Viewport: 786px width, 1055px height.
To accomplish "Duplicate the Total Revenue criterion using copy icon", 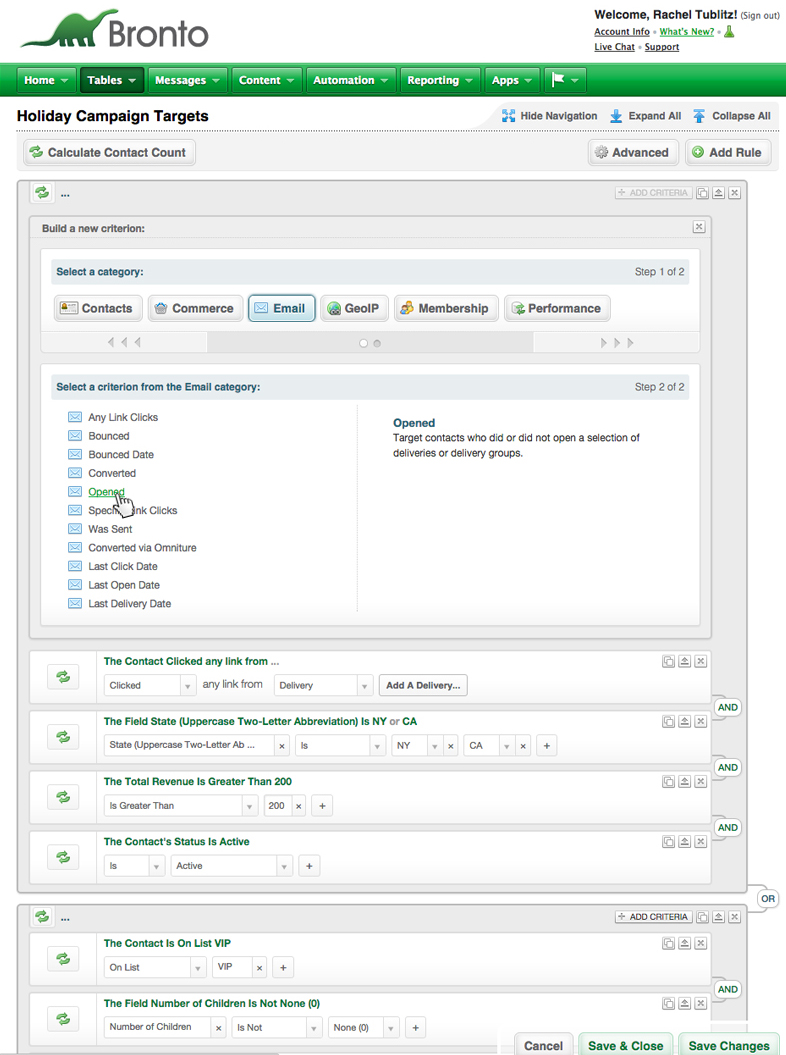I will pyautogui.click(x=667, y=781).
